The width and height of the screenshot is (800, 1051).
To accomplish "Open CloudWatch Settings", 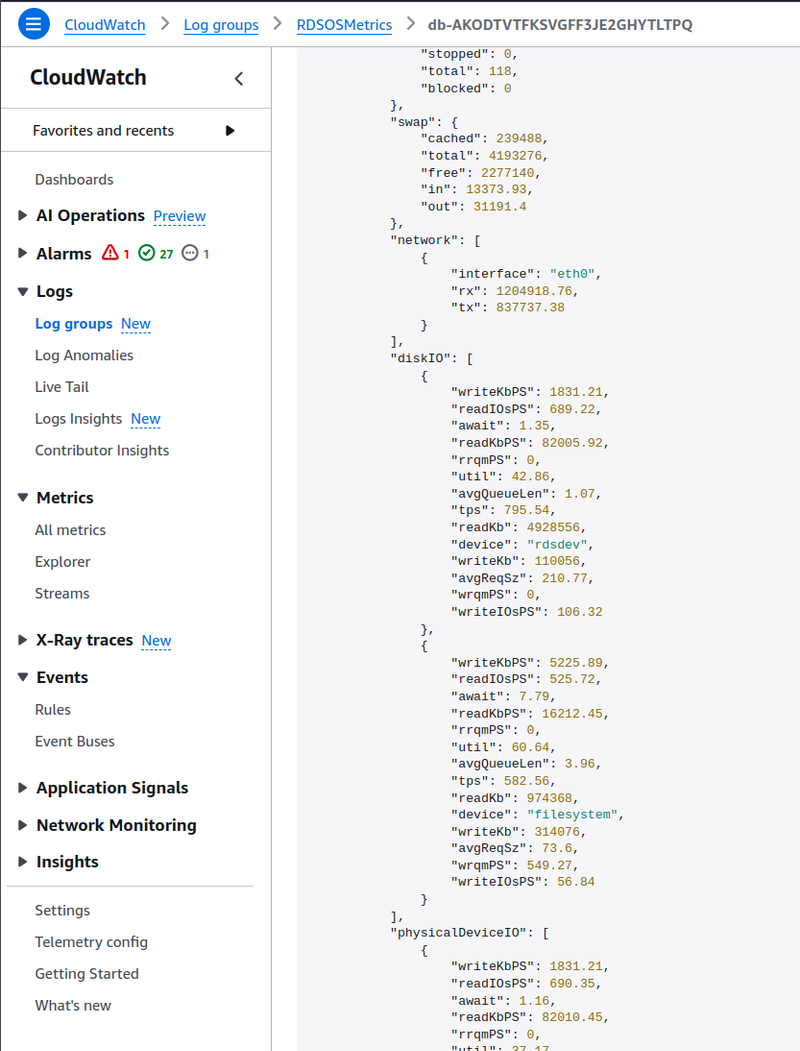I will click(62, 910).
